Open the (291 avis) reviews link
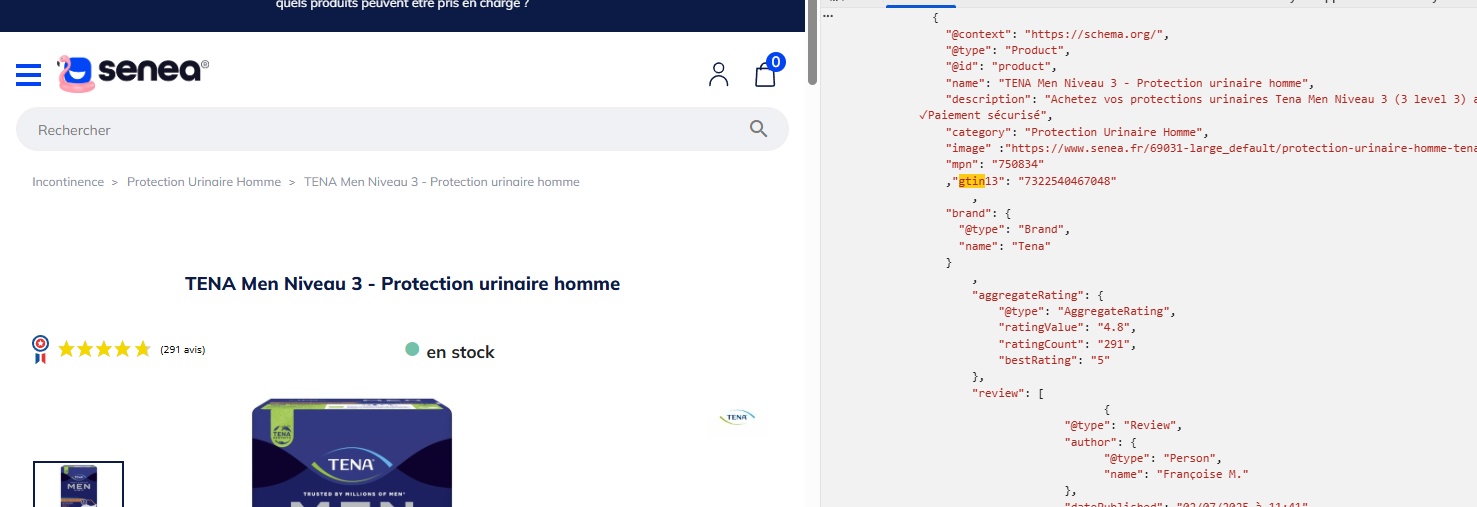The width and height of the screenshot is (1477, 507). (x=182, y=350)
